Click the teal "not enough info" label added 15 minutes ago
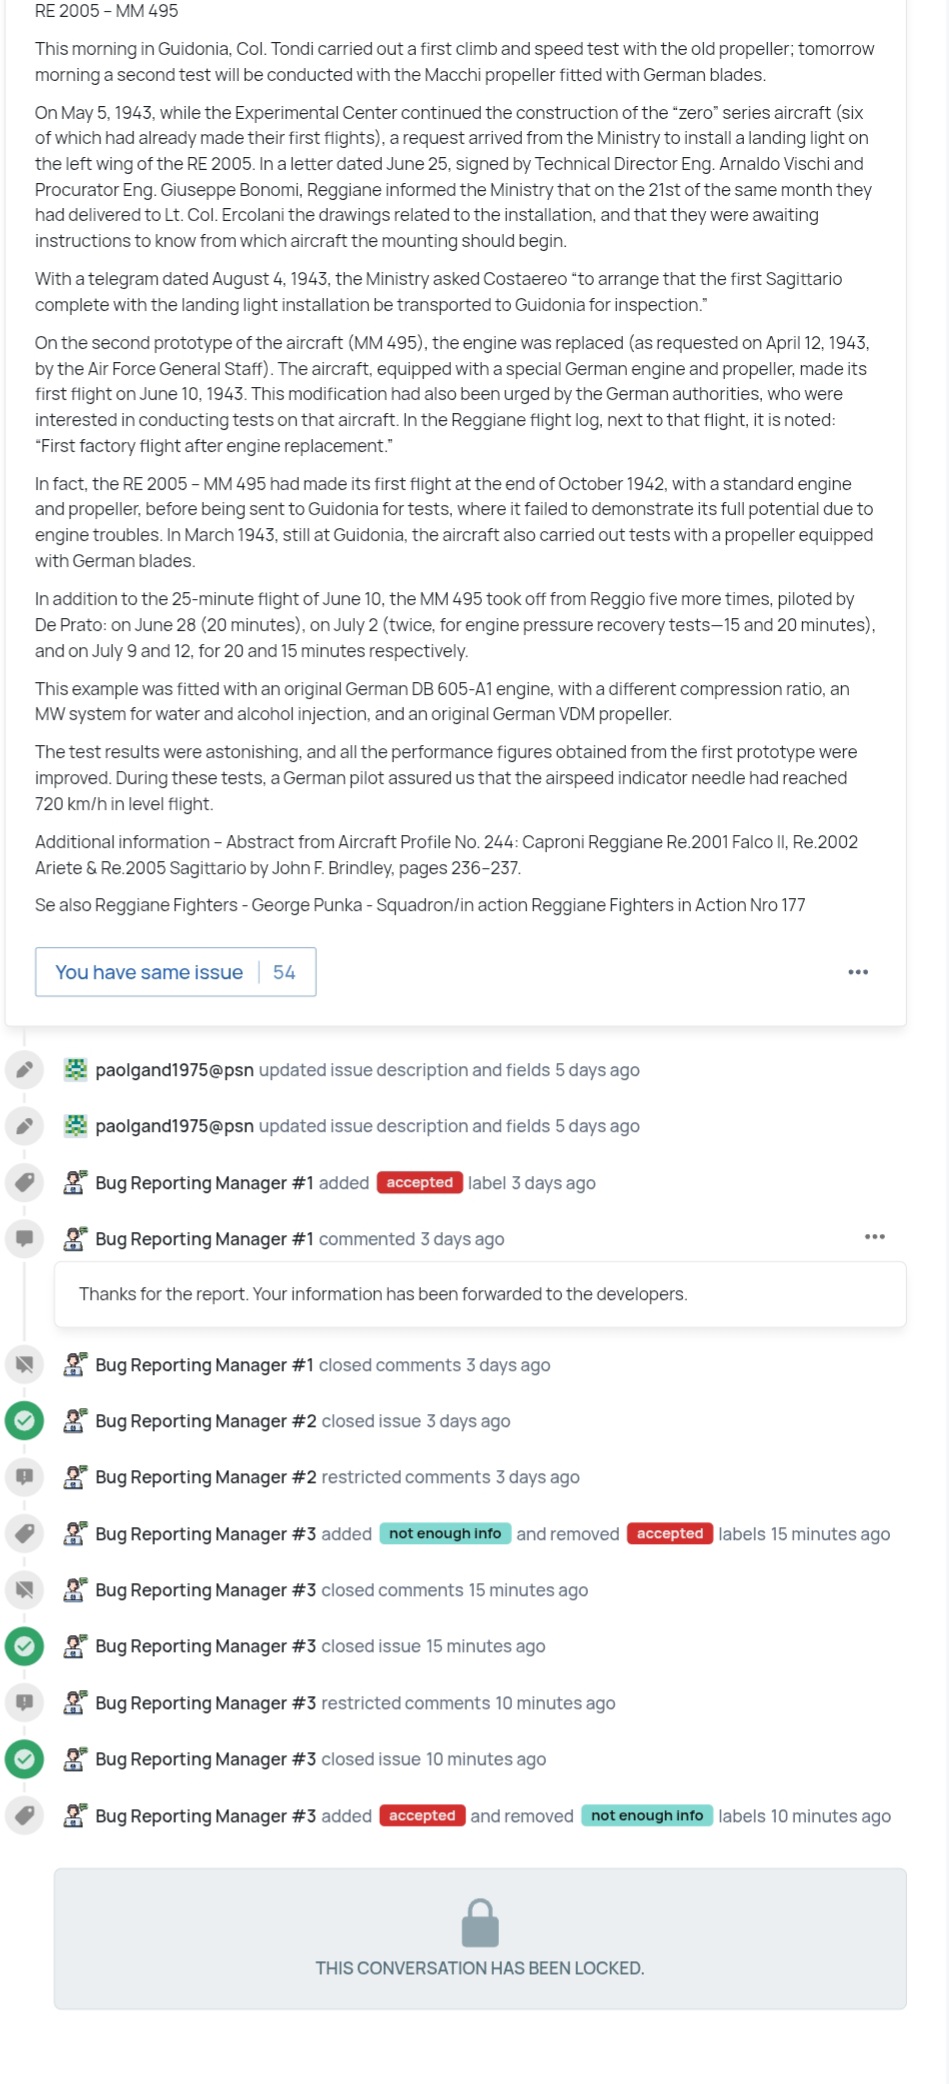Image resolution: width=949 pixels, height=2084 pixels. point(445,1534)
